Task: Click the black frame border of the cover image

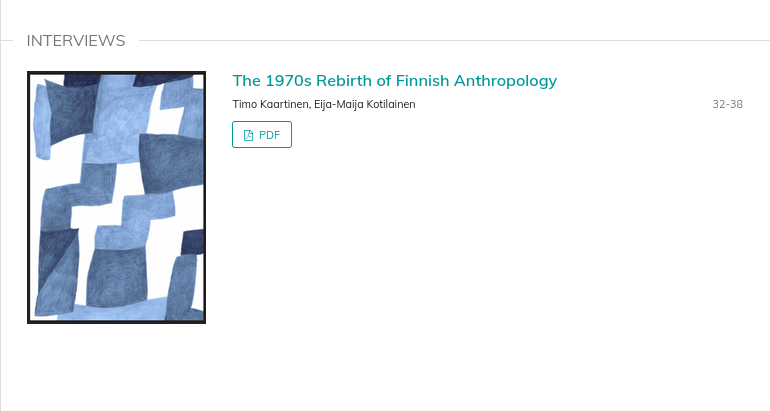Action: pyautogui.click(x=28, y=197)
